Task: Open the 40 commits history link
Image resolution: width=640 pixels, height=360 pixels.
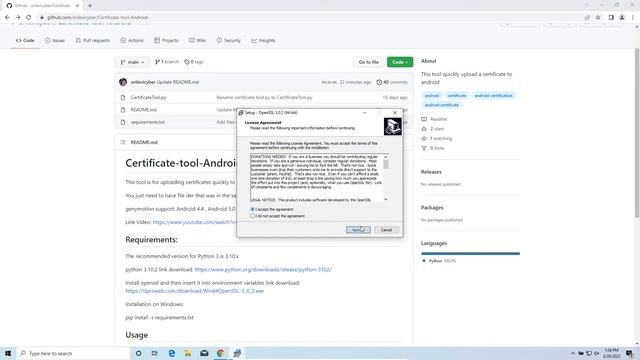Action: click(x=392, y=82)
